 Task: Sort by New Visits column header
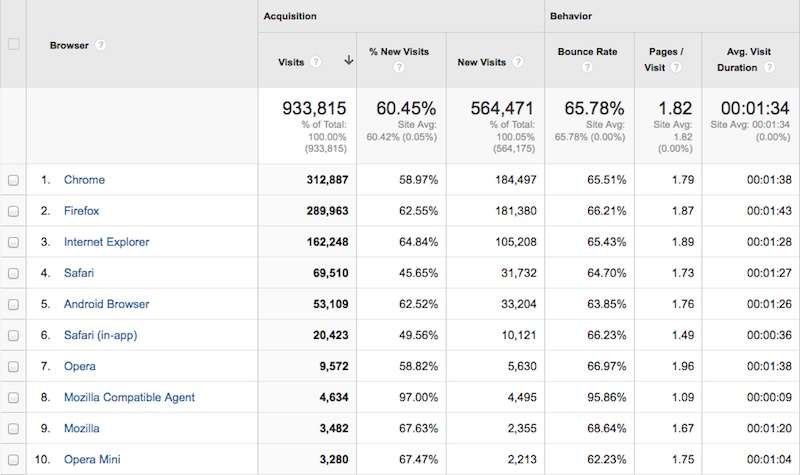[x=481, y=61]
